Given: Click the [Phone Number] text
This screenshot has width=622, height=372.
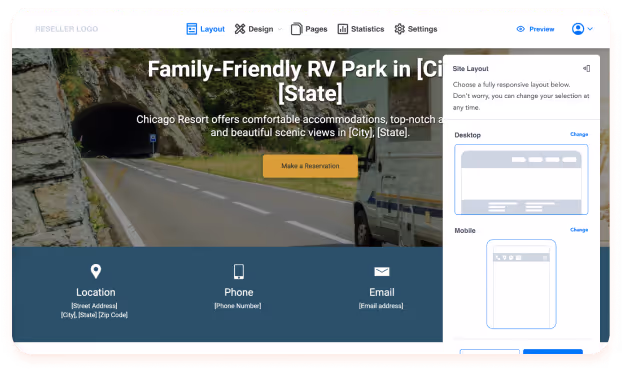Looking at the screenshot, I should (238, 306).
